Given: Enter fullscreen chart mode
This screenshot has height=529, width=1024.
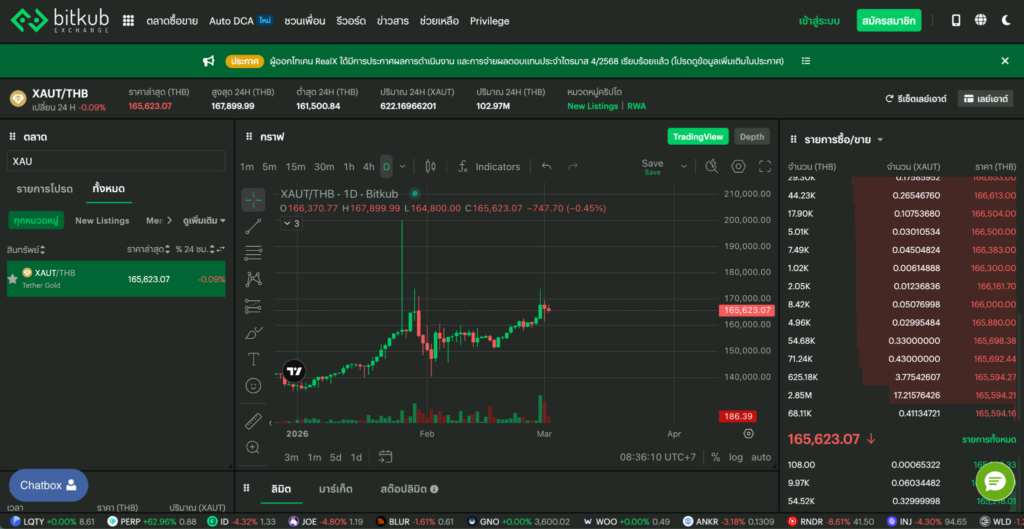Looking at the screenshot, I should point(765,166).
